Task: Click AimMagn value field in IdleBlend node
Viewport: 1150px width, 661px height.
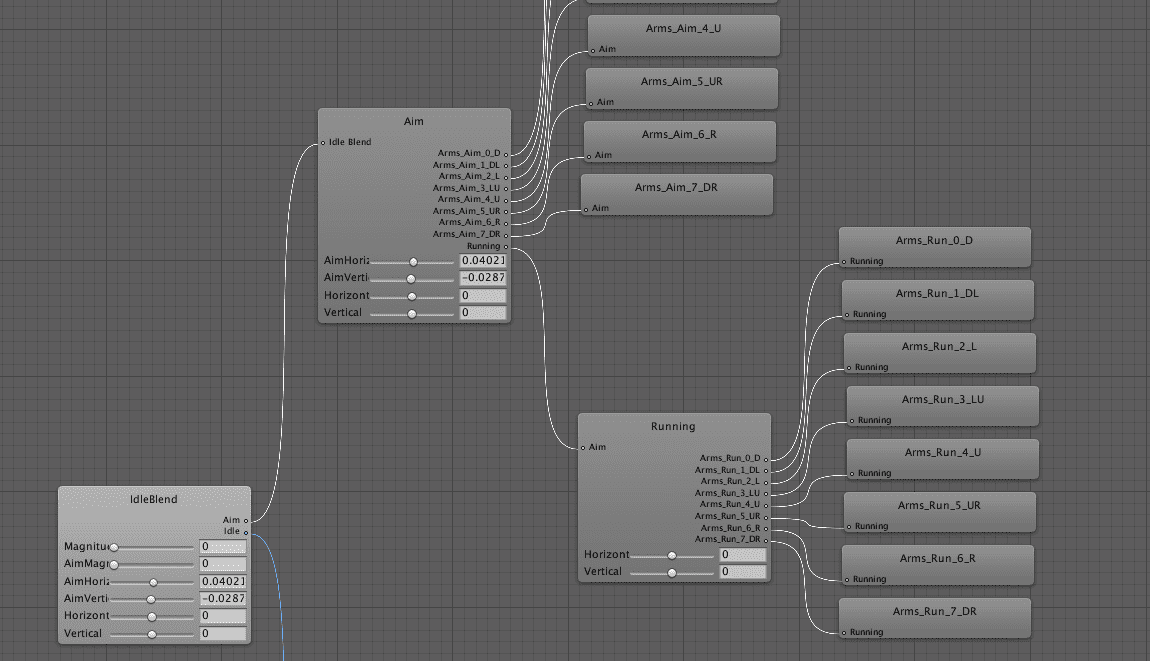Action: (222, 564)
